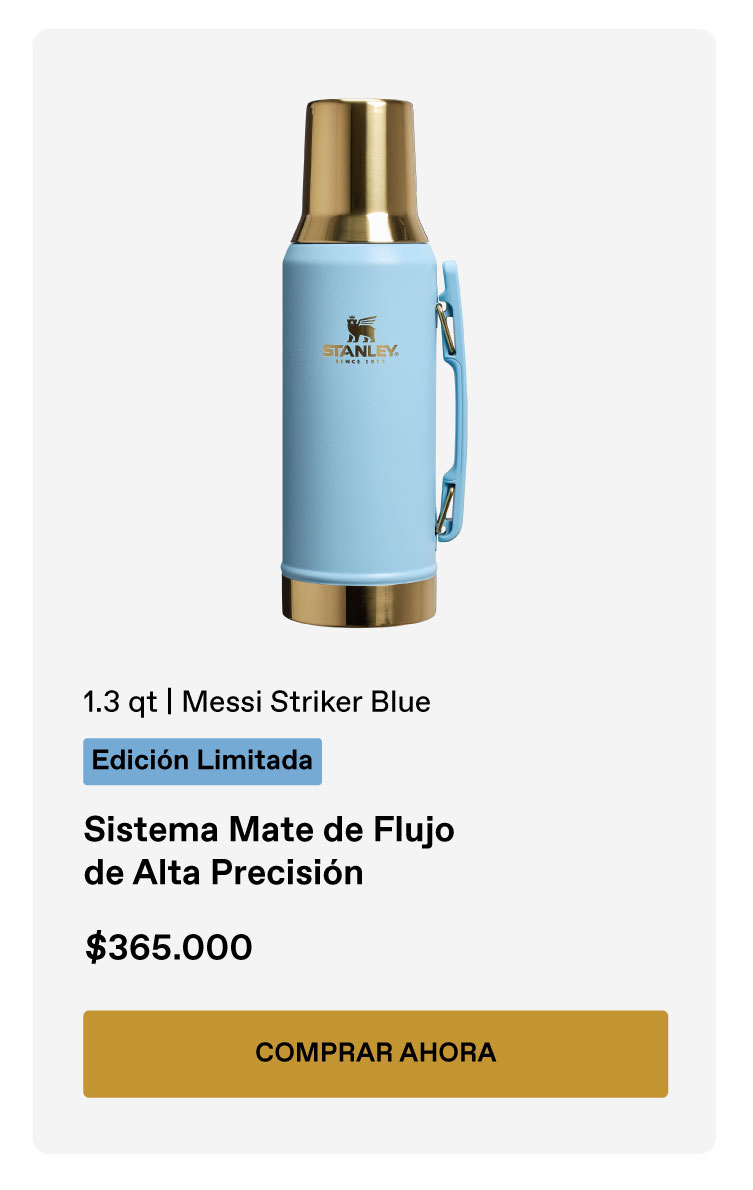Click the Stanley bear emblem on the thermos
This screenshot has width=753, height=1190.
[x=360, y=330]
